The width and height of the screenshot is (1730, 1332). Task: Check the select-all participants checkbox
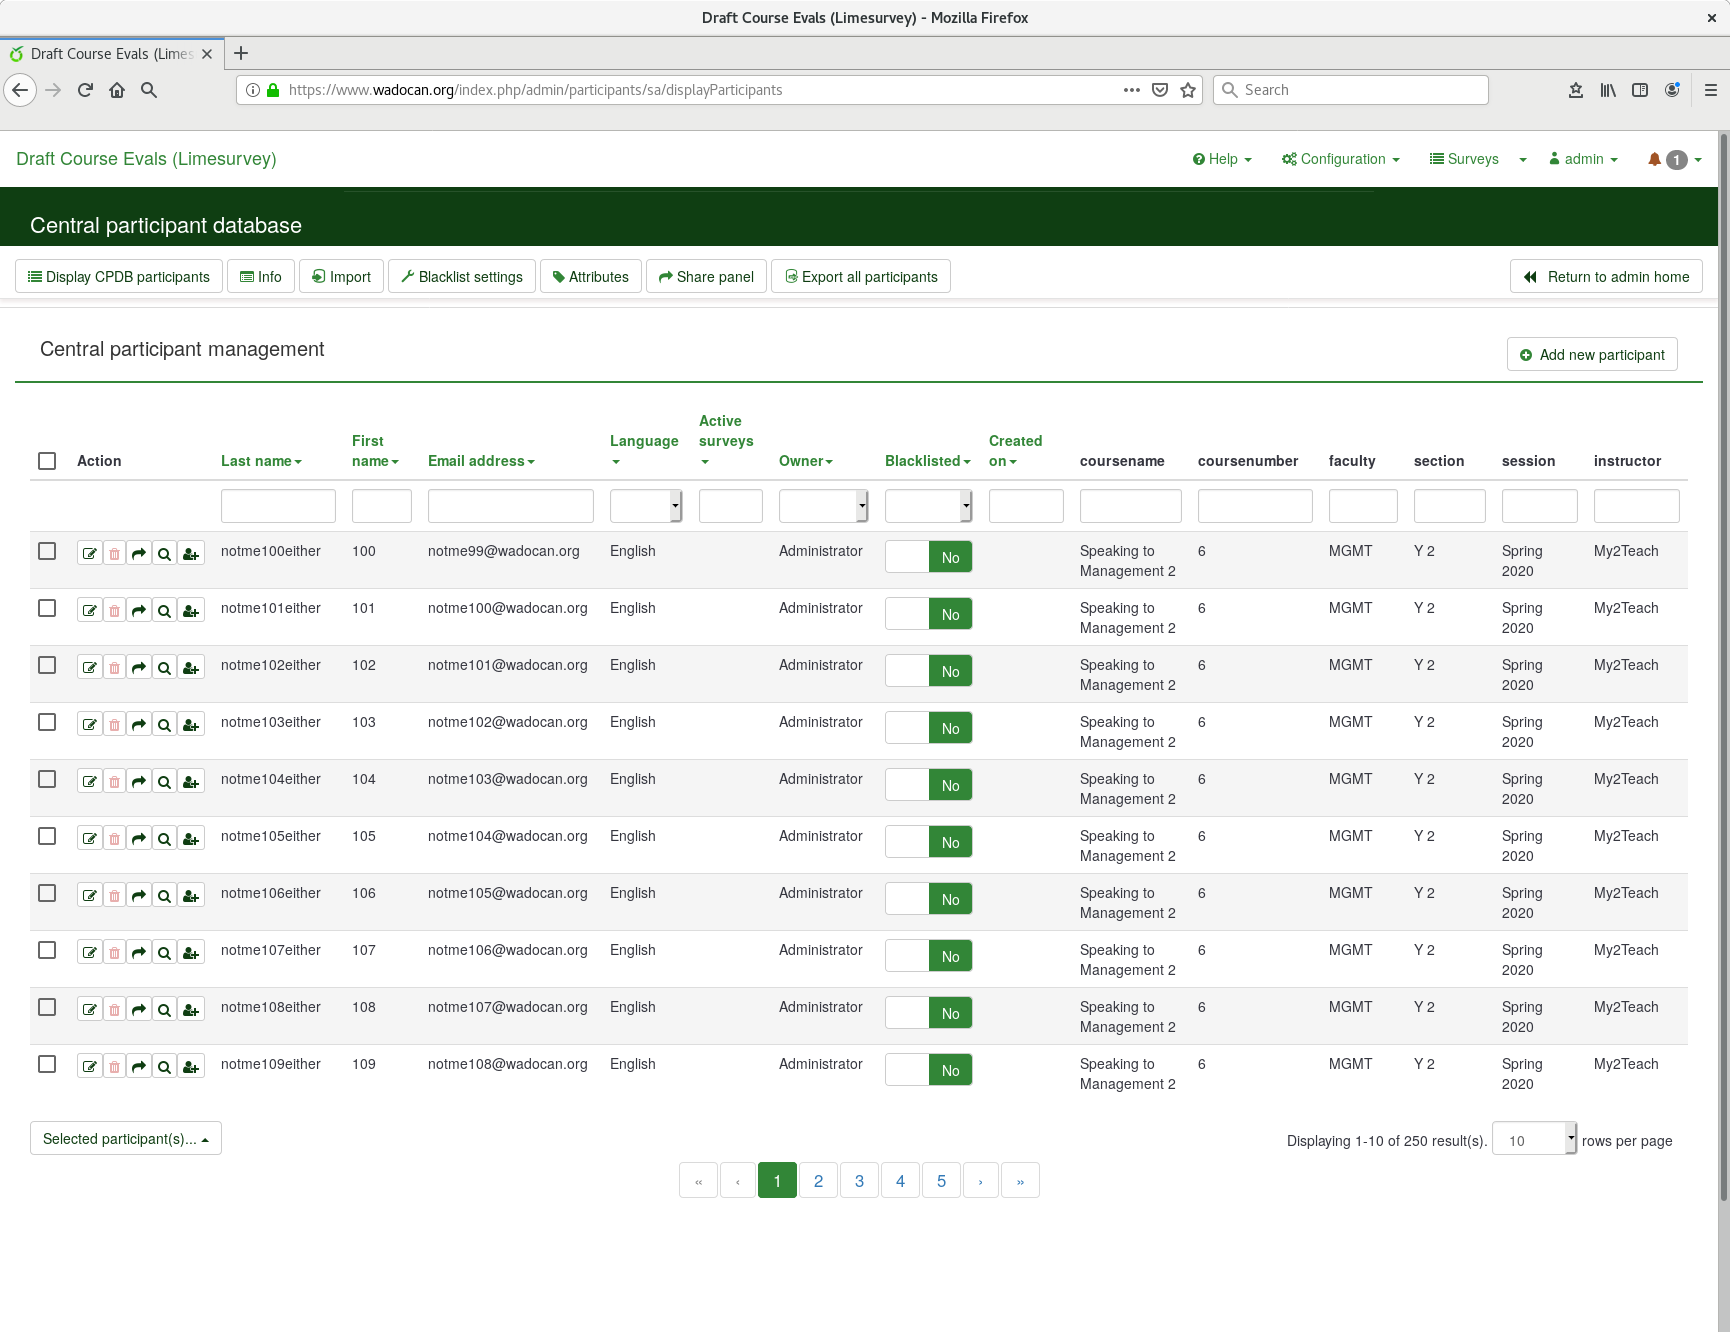(47, 461)
